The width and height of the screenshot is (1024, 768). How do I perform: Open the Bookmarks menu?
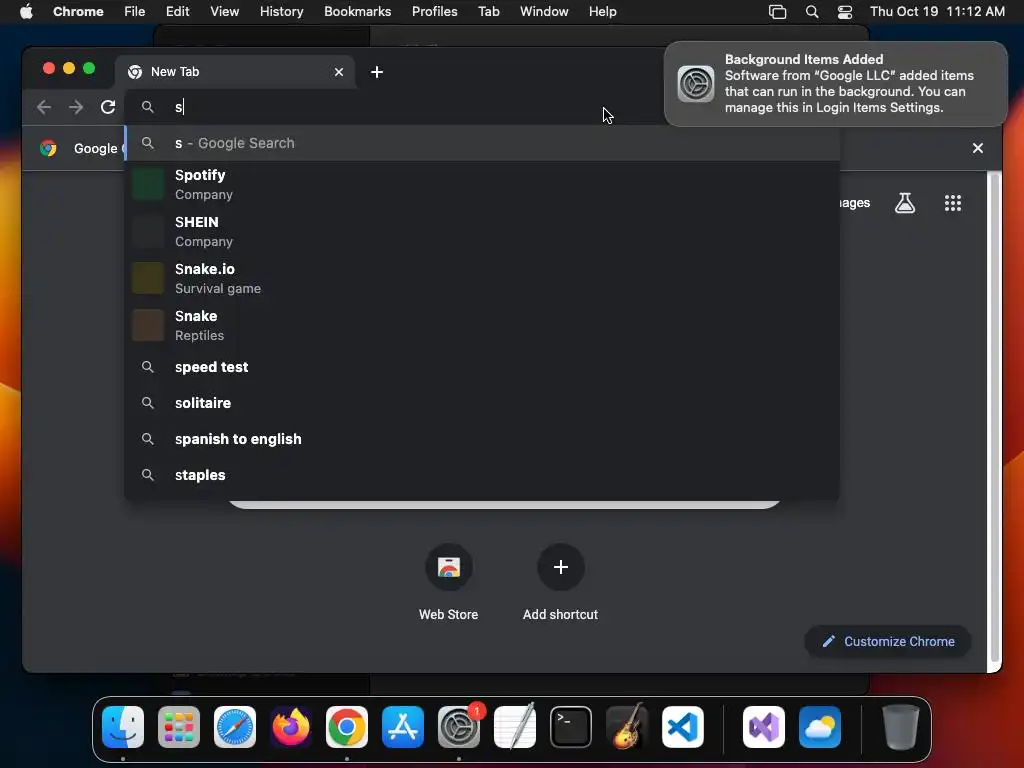[x=357, y=12]
